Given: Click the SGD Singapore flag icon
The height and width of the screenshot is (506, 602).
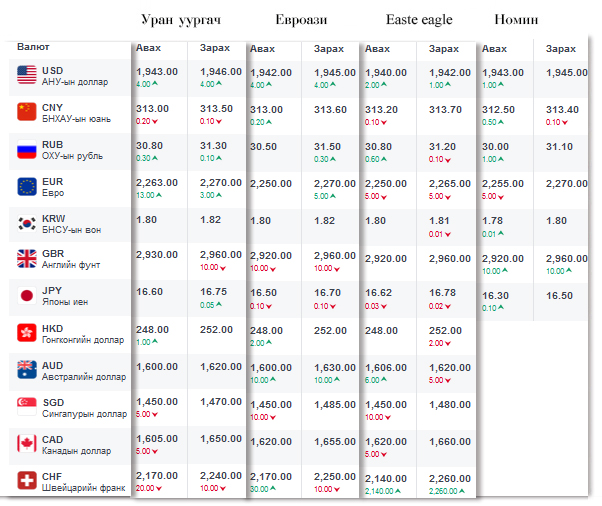Looking at the screenshot, I should tap(27, 406).
